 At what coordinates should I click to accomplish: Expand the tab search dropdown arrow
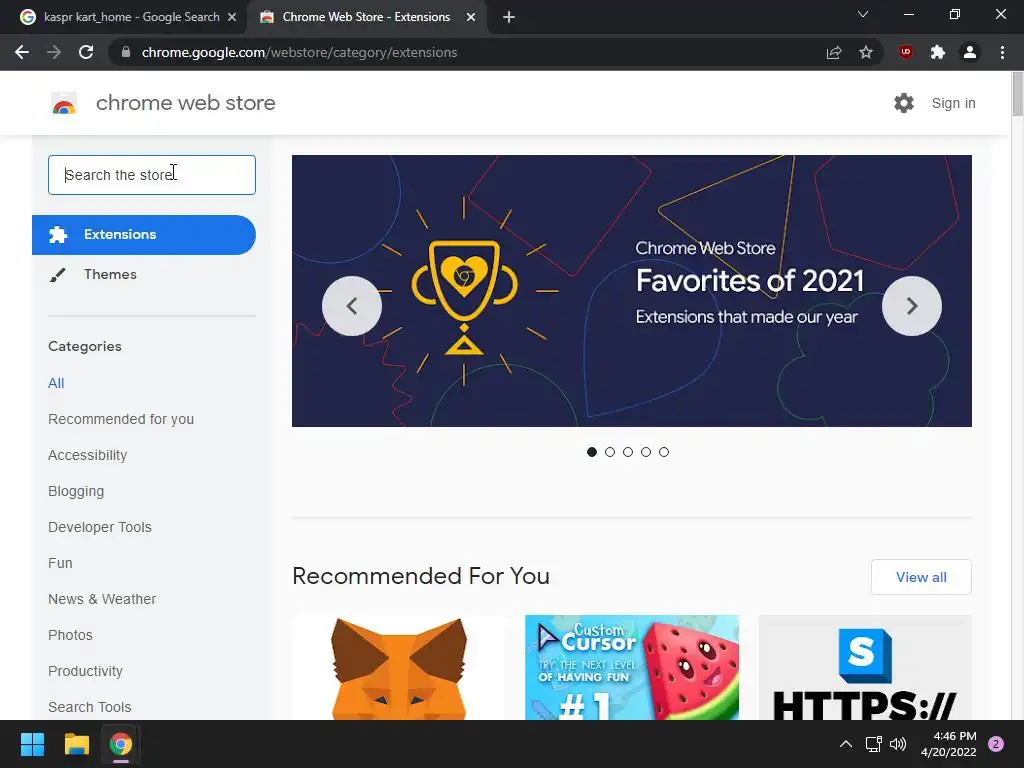tap(863, 14)
